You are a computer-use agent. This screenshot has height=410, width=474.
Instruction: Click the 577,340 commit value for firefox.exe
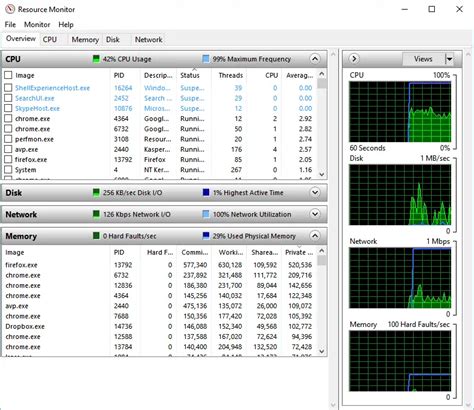point(195,265)
